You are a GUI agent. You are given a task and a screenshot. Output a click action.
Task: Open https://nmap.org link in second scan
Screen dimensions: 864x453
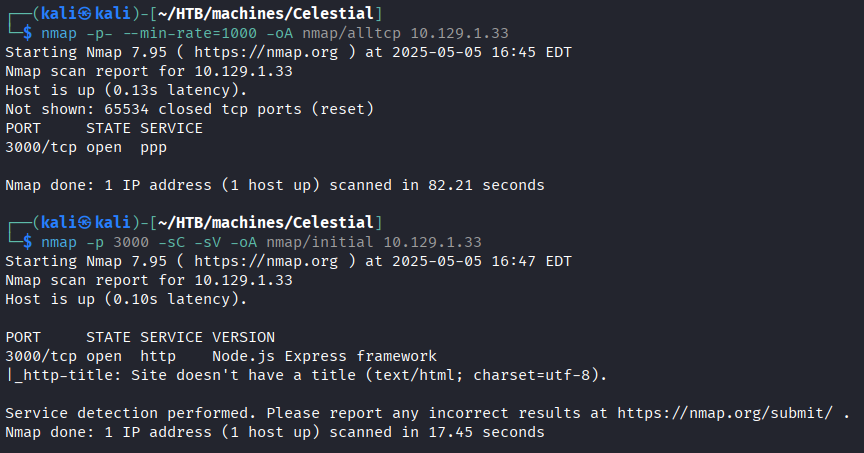tap(266, 261)
